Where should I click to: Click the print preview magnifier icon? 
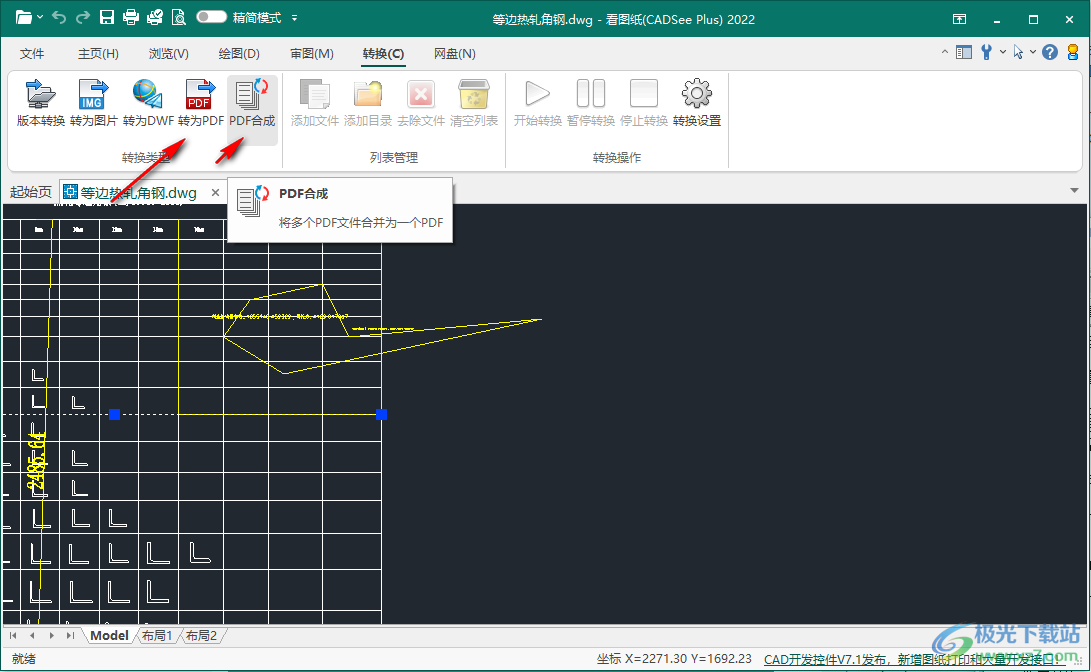click(178, 17)
